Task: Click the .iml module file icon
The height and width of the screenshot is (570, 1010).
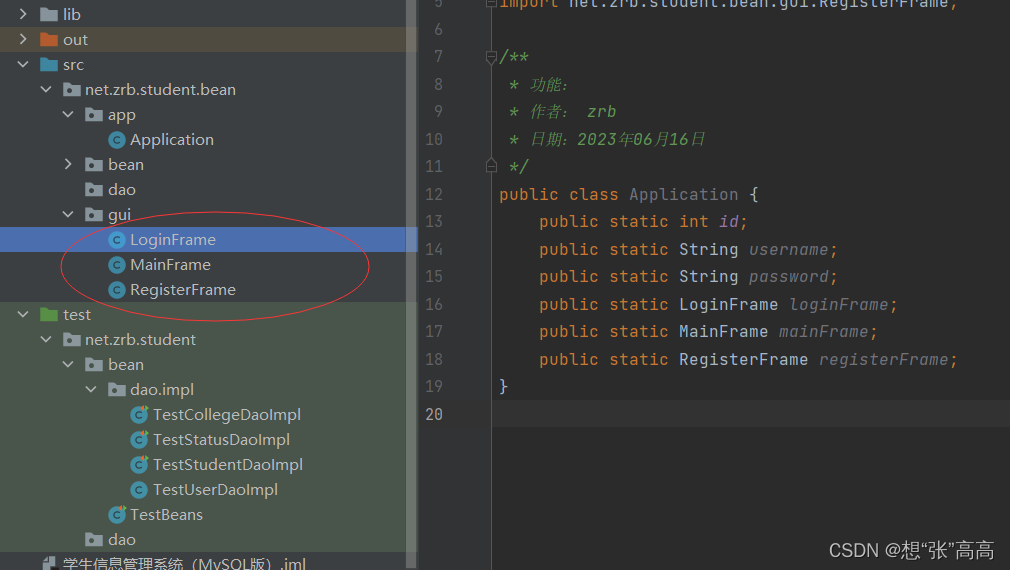Action: (49, 564)
